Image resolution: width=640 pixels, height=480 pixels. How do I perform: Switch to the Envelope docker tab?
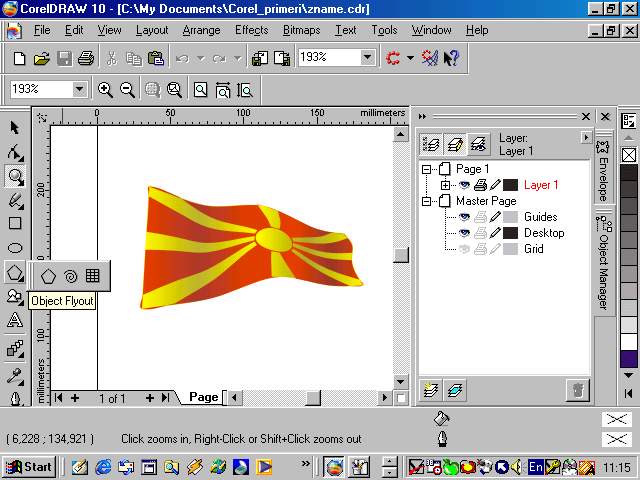tap(603, 170)
